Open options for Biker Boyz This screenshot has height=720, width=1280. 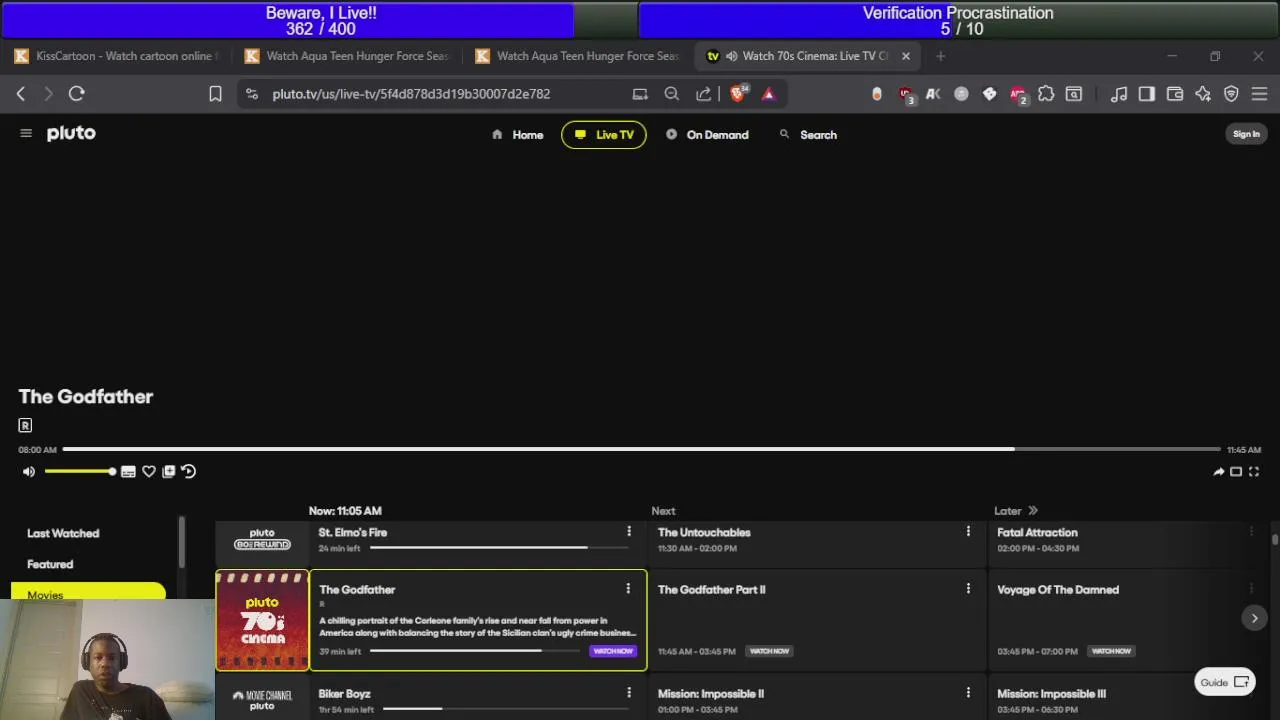click(x=629, y=693)
